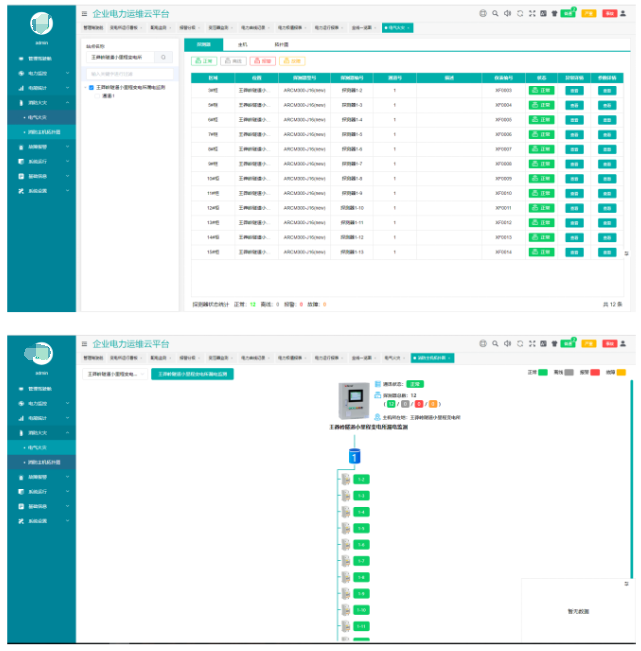
Task: Switch to 拓扑图 tab
Action: (x=281, y=44)
